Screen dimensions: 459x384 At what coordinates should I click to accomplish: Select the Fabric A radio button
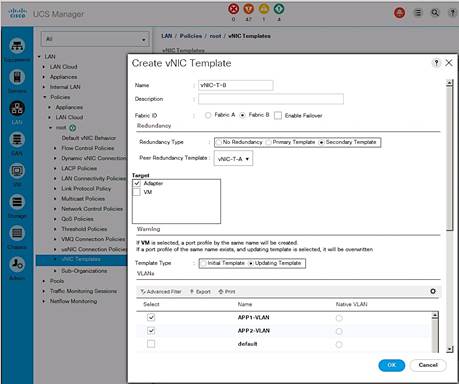(x=208, y=115)
